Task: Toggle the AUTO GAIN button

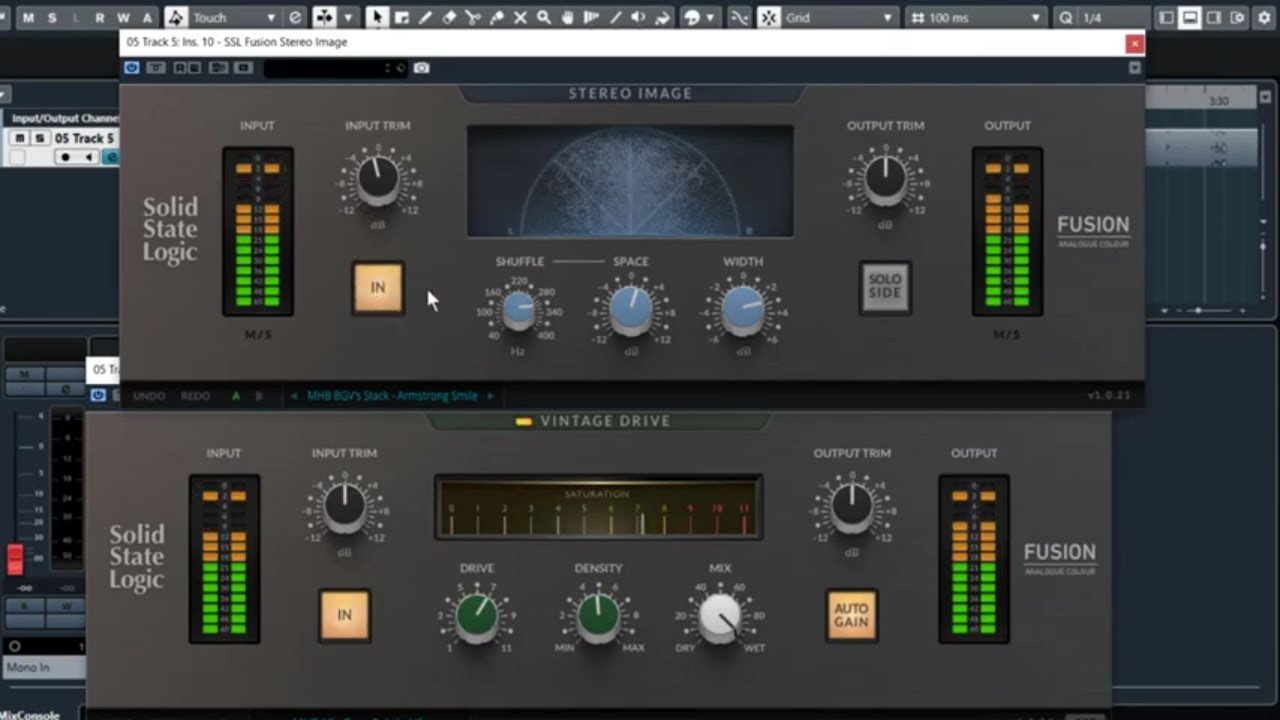Action: pos(852,615)
